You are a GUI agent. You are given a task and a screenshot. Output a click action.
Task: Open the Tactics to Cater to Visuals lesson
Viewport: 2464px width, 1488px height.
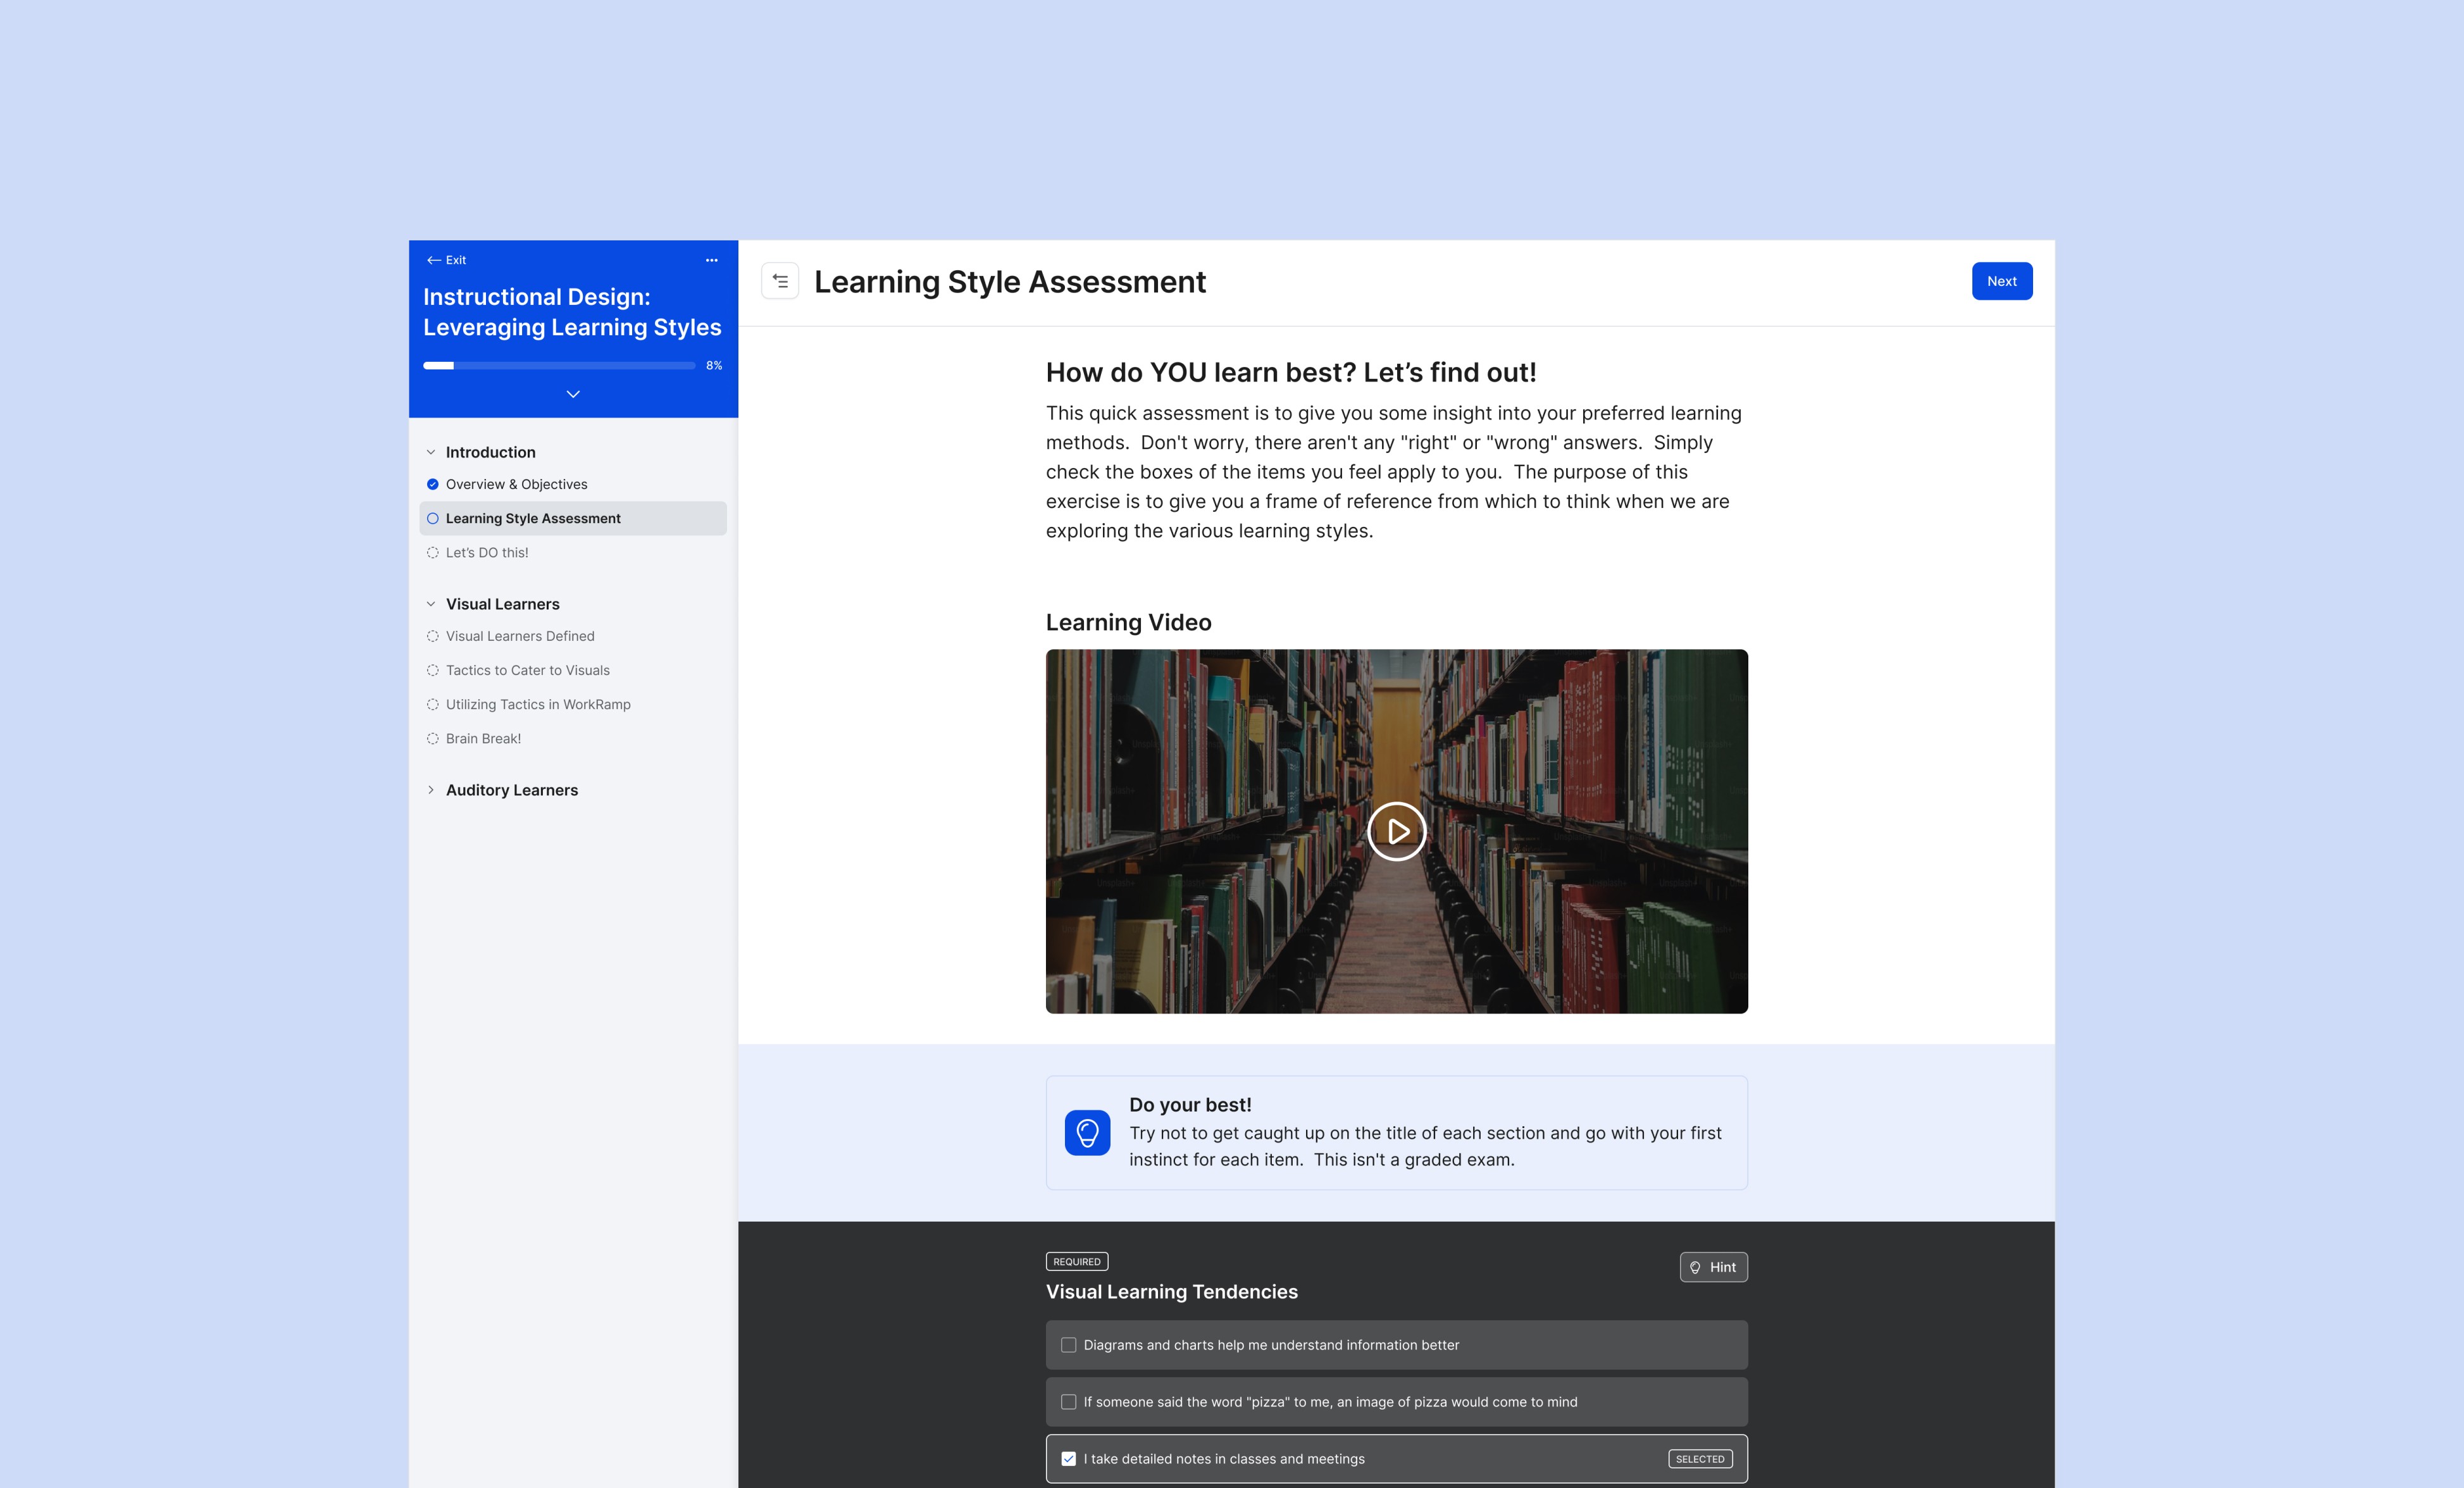[527, 670]
